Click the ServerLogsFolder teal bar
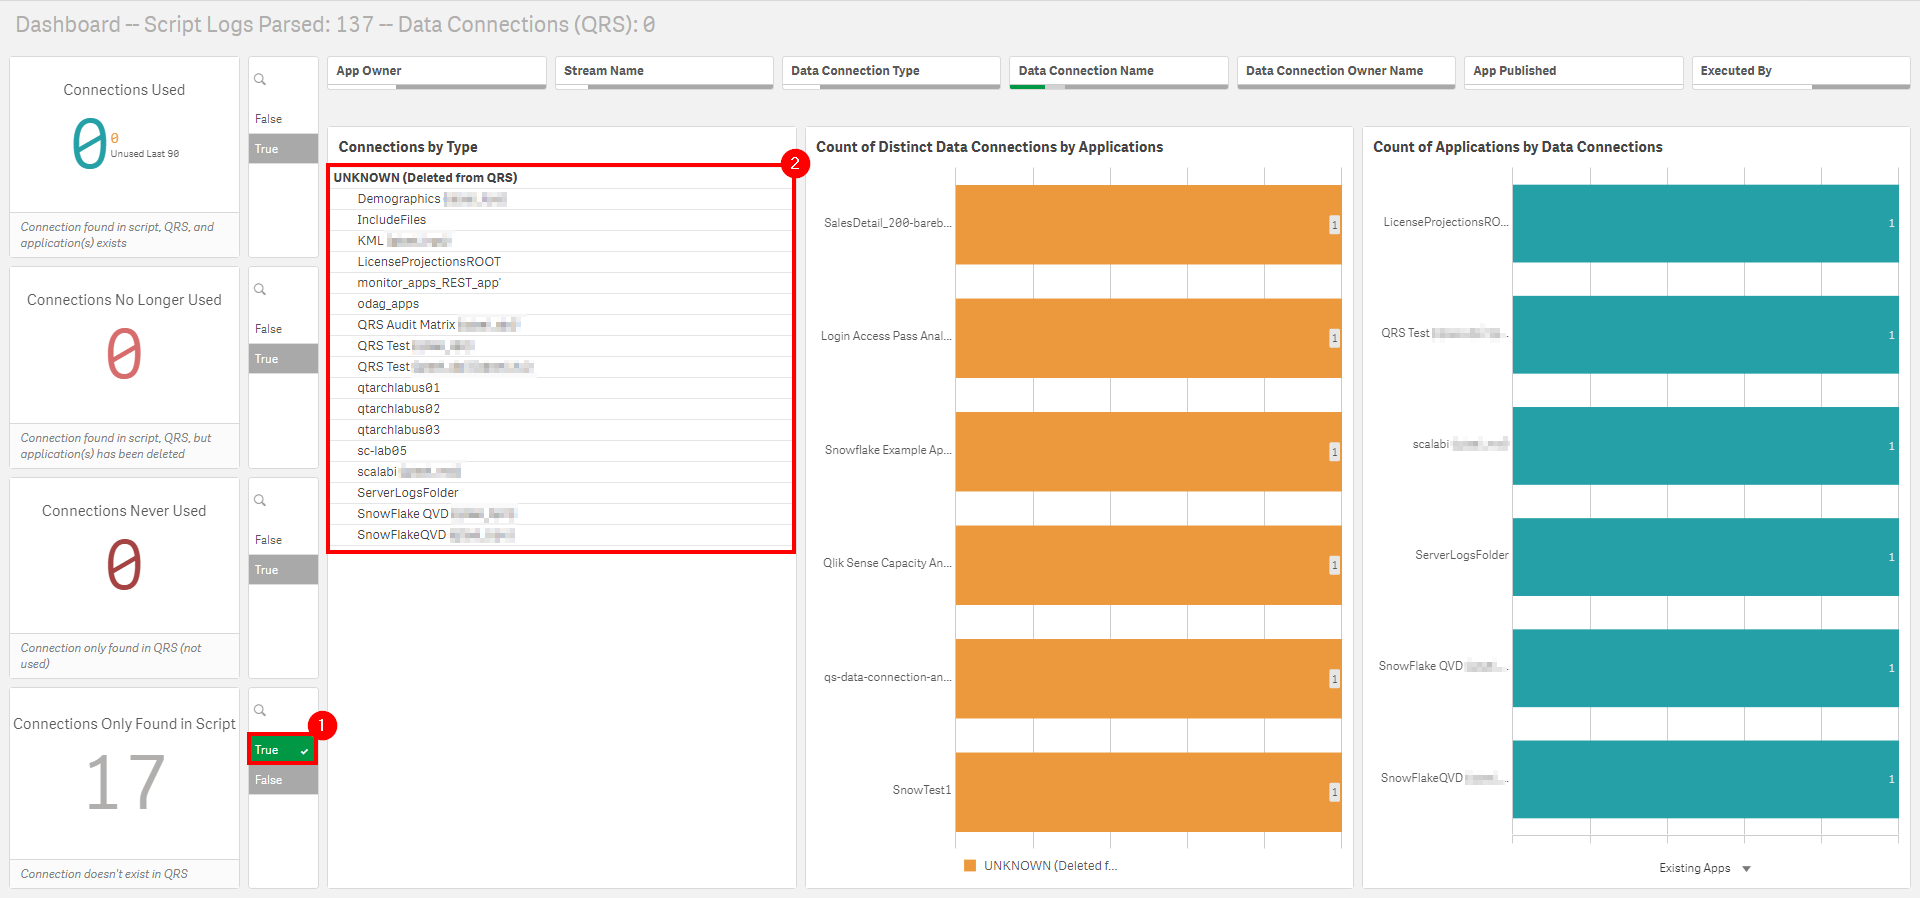This screenshot has height=898, width=1920. point(1704,556)
